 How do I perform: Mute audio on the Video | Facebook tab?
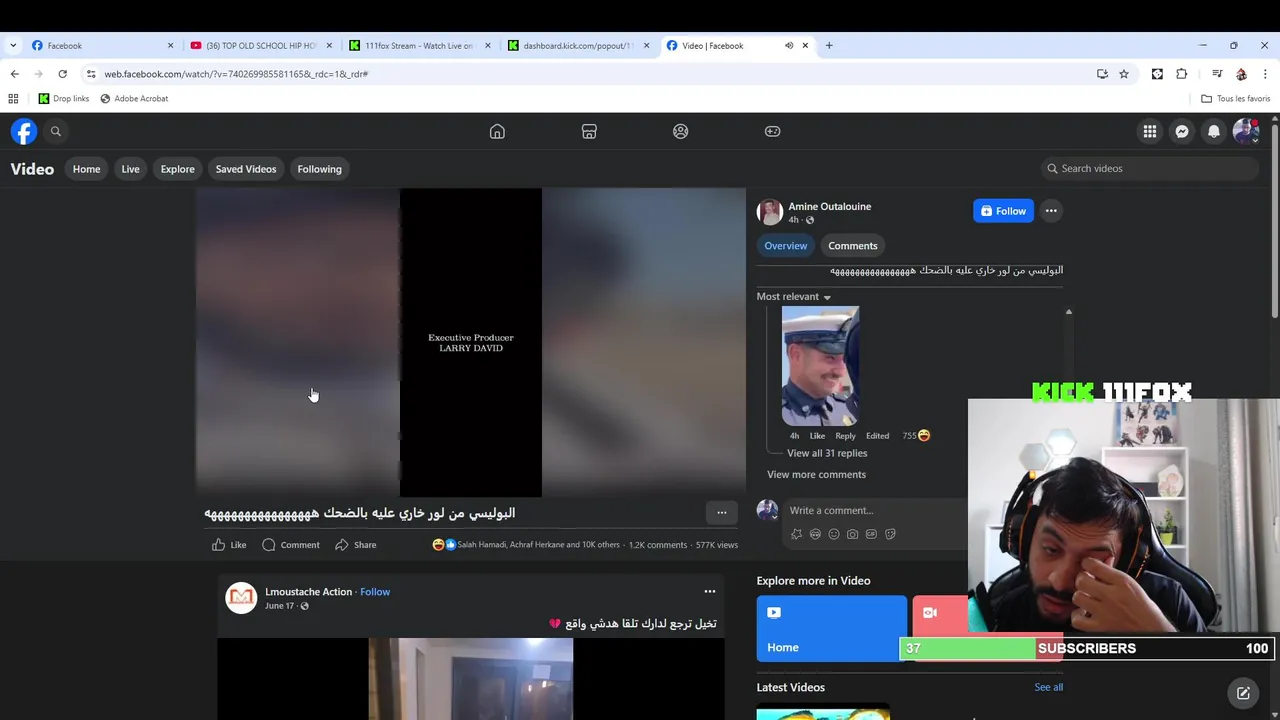point(789,45)
